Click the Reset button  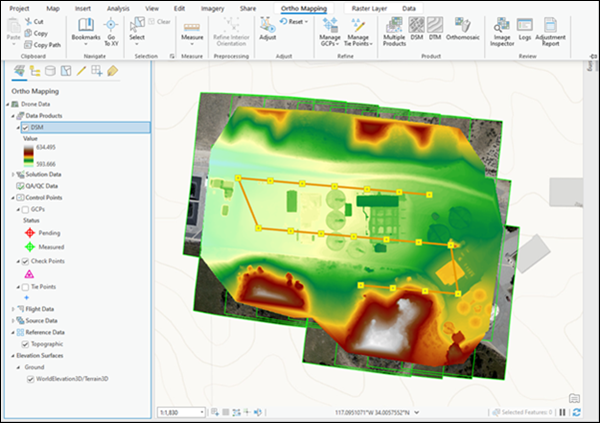pyautogui.click(x=294, y=21)
